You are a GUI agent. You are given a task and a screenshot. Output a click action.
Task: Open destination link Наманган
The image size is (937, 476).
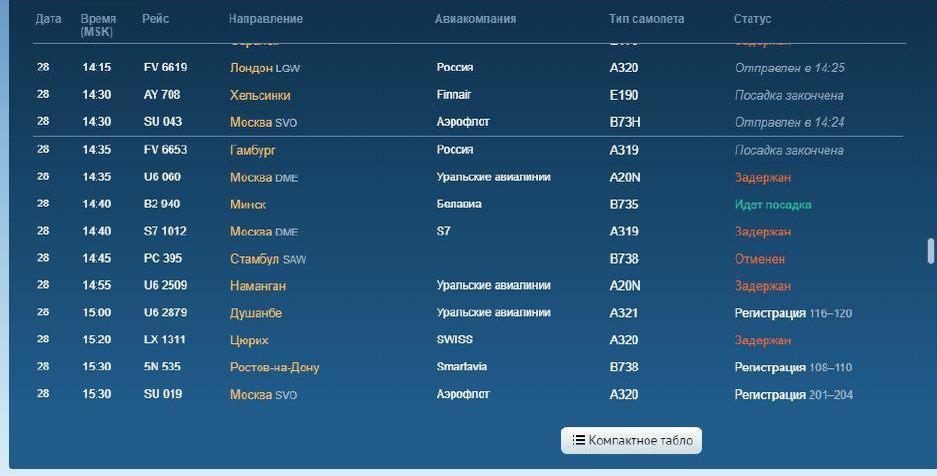[258, 286]
